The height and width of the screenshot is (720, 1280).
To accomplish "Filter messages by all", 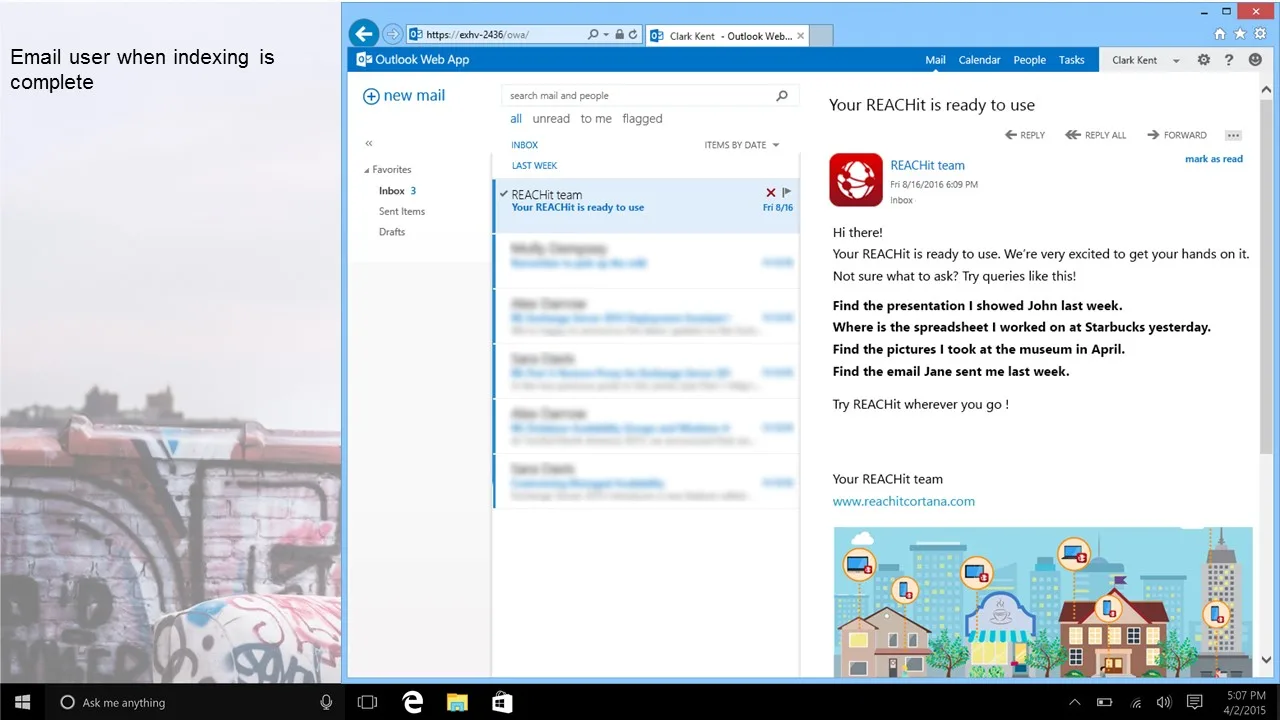I will coord(516,119).
